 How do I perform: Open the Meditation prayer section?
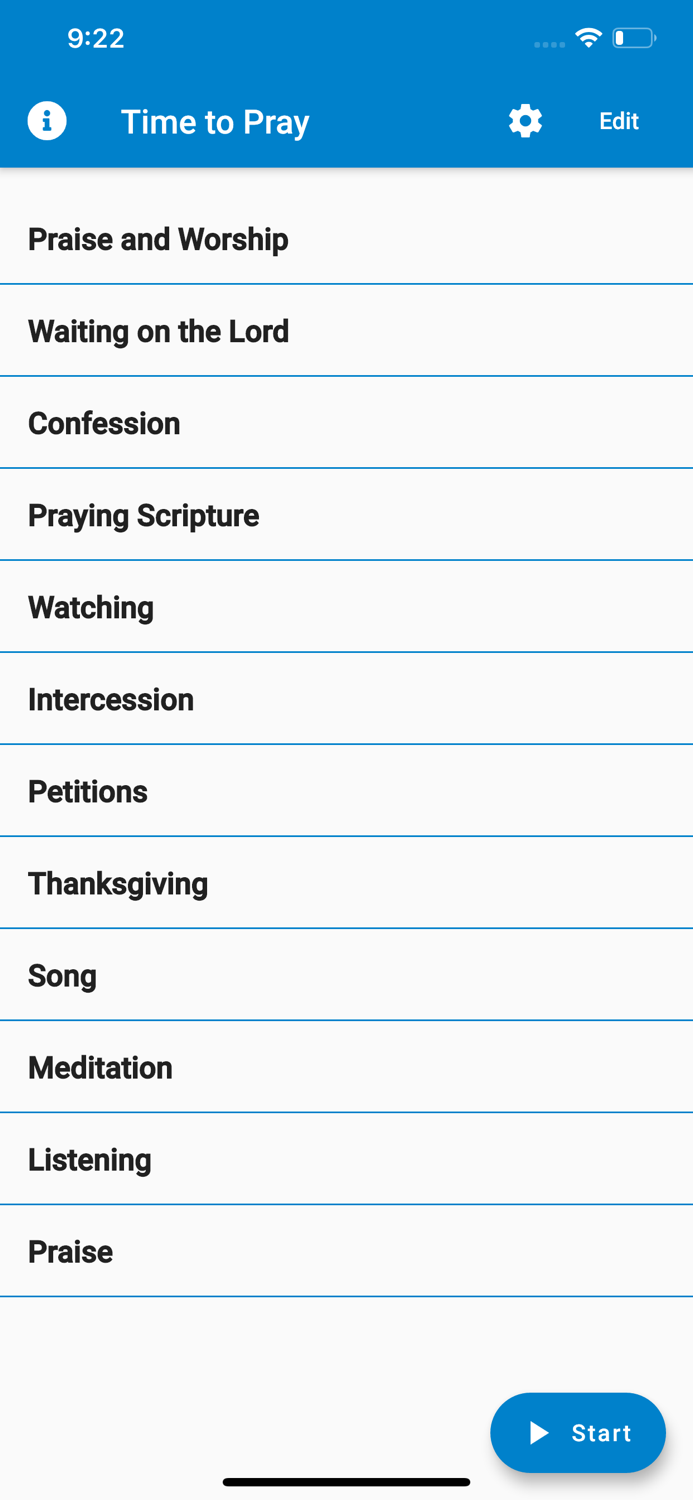(x=100, y=1067)
